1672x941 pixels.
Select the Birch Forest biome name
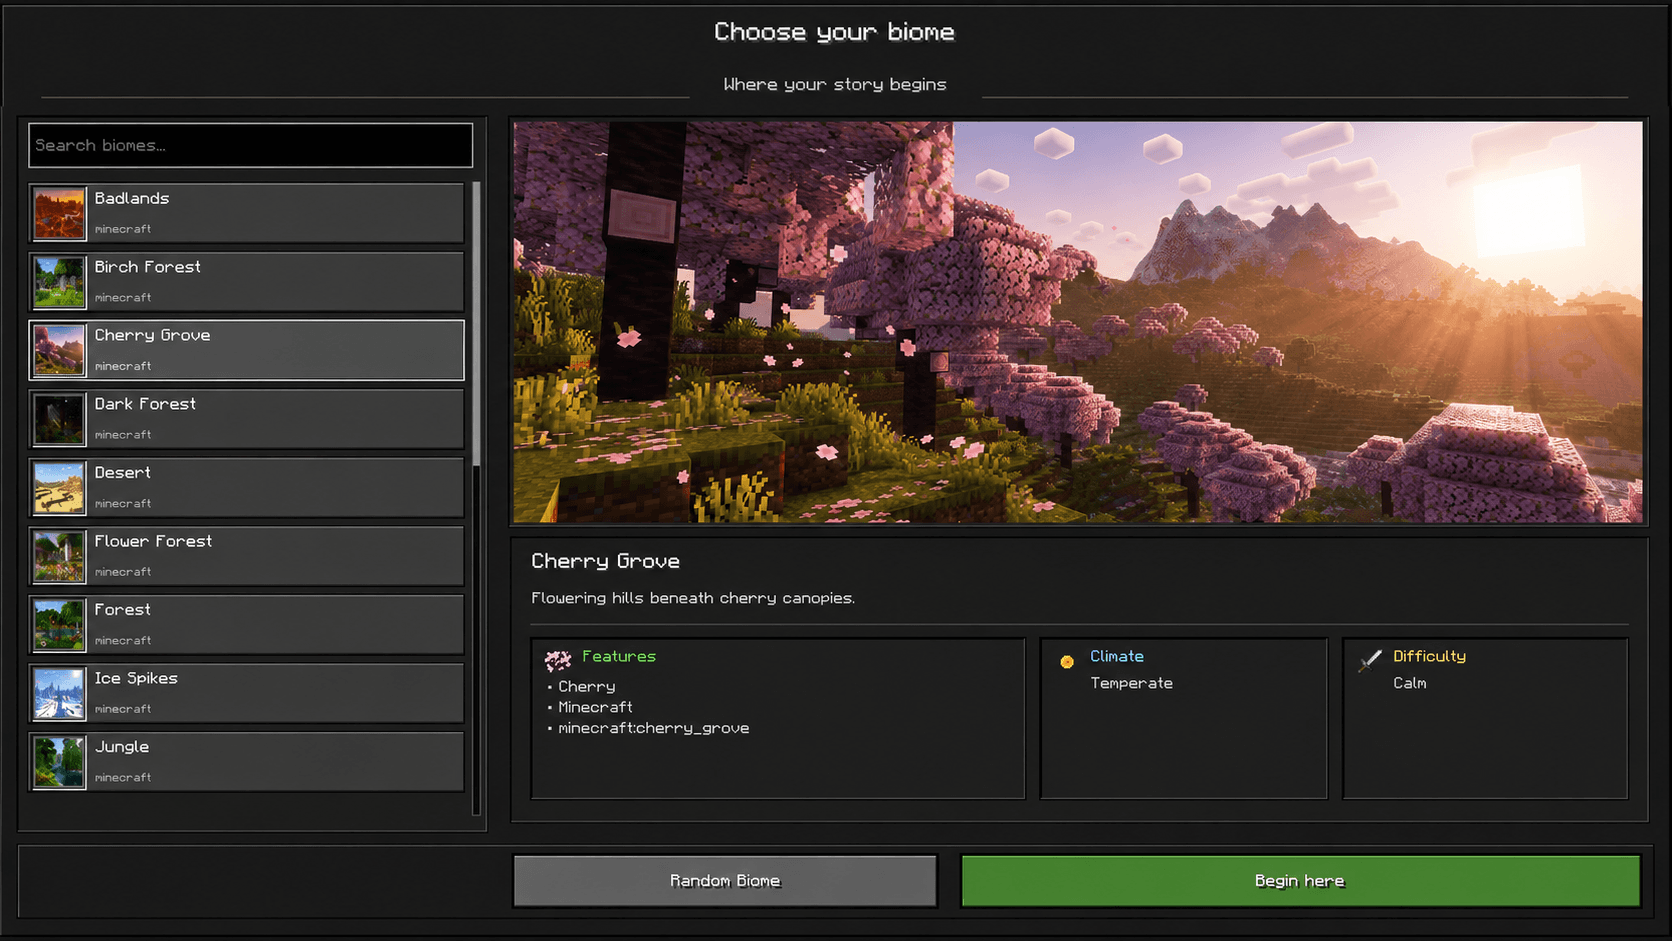click(147, 267)
